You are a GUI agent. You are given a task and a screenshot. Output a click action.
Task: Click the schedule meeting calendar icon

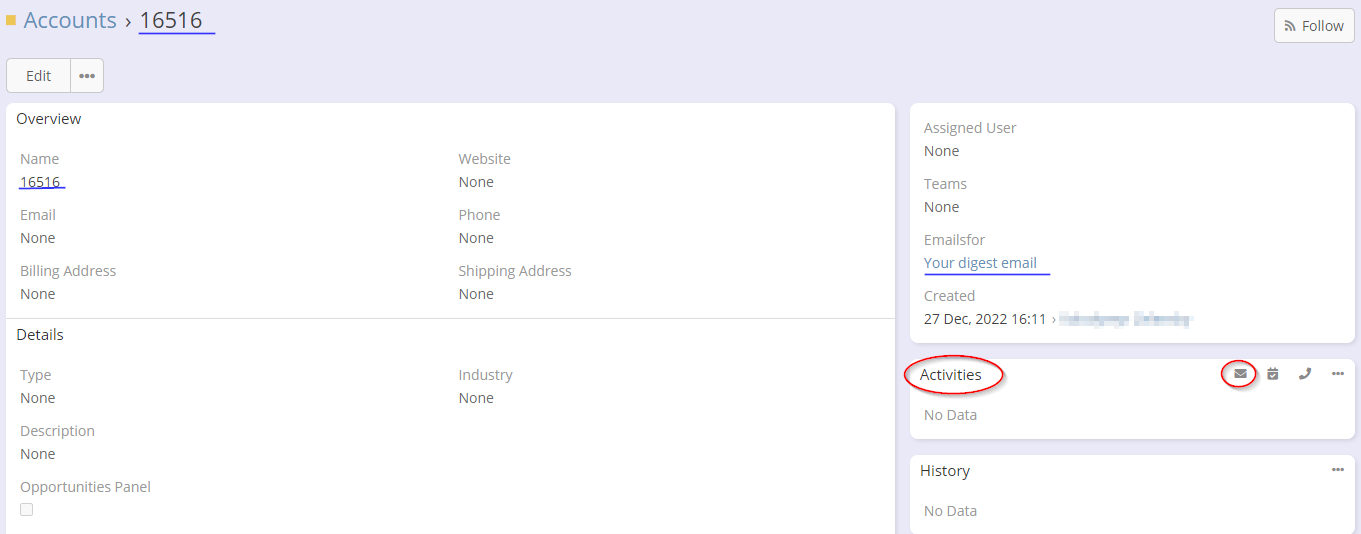pos(1272,374)
